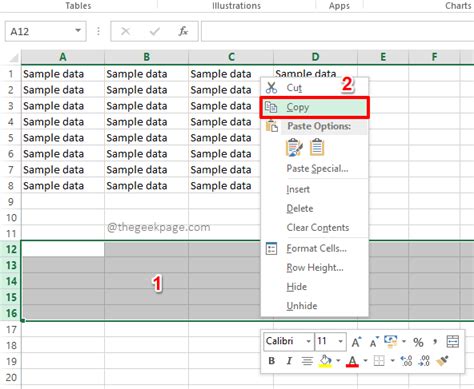
Task: Select column B header
Action: tap(146, 57)
